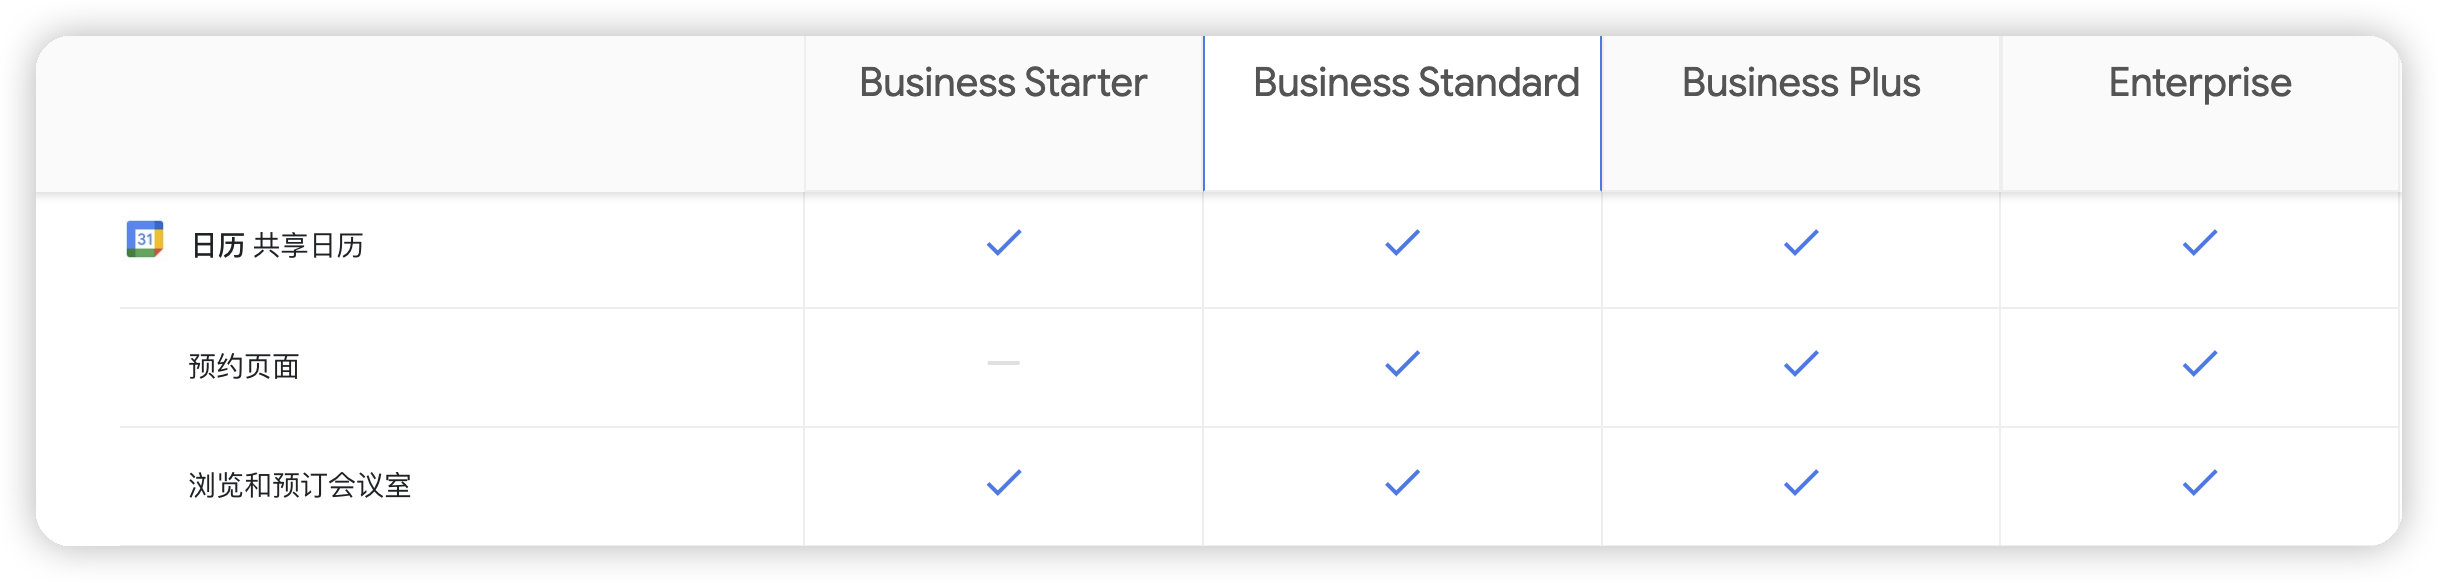Click the Google Calendar icon
The height and width of the screenshot is (582, 2438).
click(145, 240)
